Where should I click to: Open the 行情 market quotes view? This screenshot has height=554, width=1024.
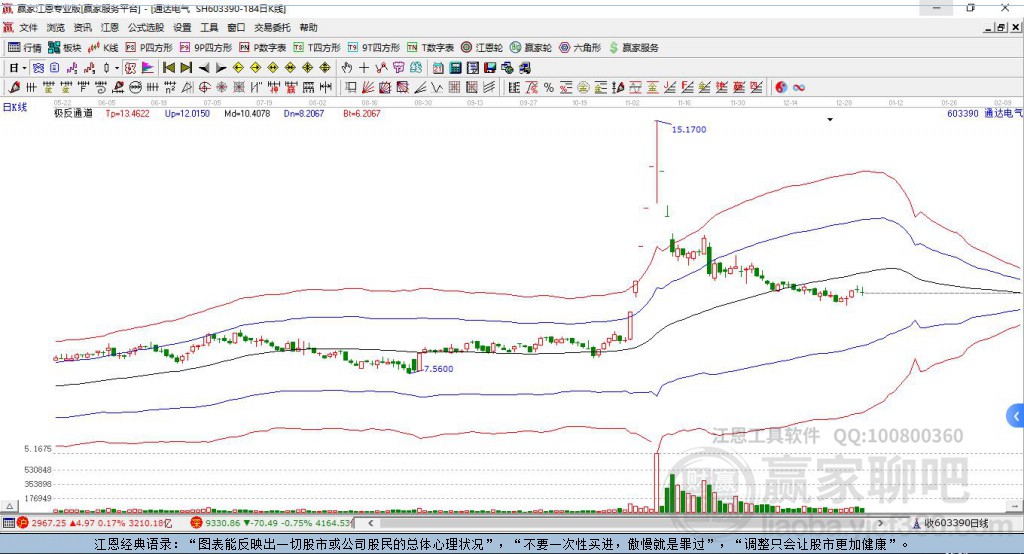click(25, 48)
